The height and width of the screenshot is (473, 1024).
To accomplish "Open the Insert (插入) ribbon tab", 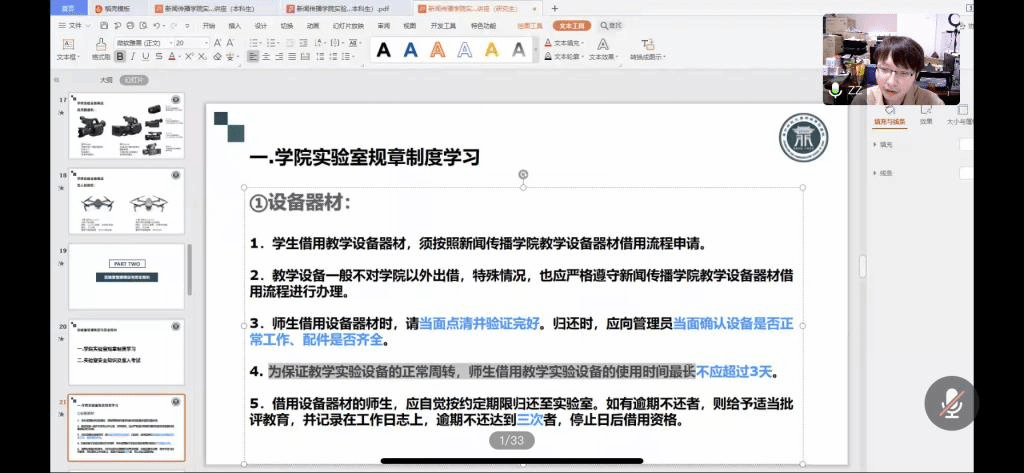I will coord(235,25).
